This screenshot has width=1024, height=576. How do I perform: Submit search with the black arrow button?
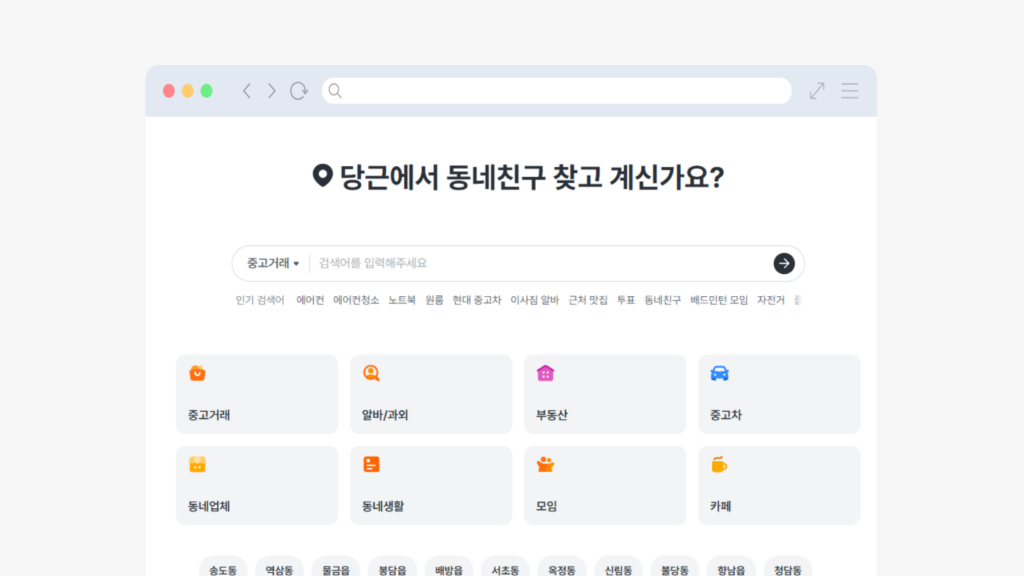[x=784, y=263]
